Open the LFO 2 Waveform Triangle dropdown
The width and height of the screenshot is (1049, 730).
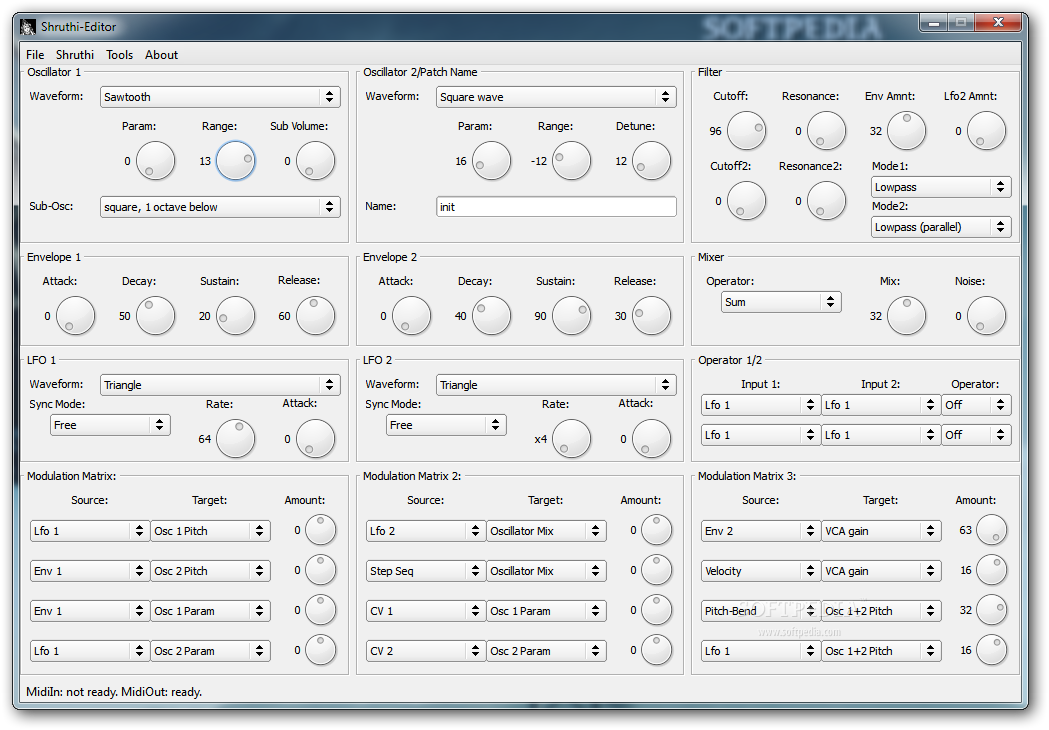556,385
